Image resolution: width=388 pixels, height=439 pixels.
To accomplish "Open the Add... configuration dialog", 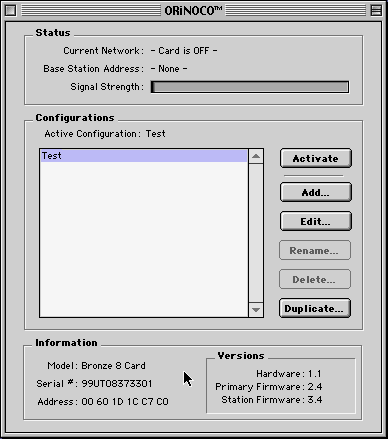I will [316, 192].
